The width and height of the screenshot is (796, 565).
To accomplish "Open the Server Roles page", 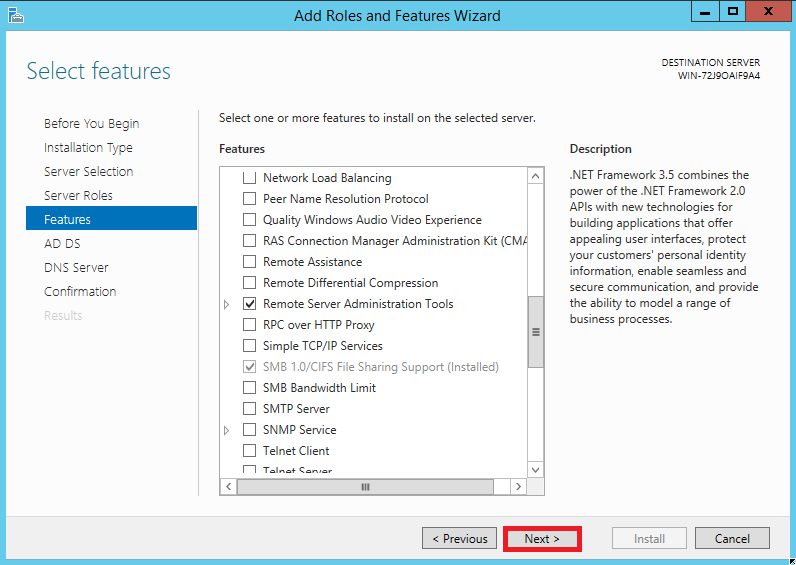I will point(78,195).
